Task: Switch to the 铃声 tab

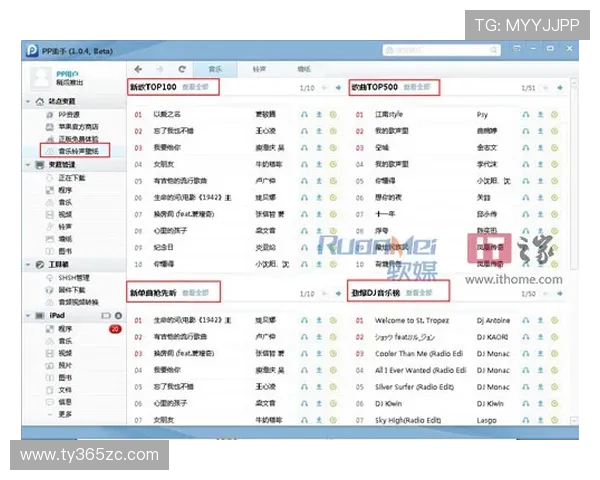Action: (259, 69)
